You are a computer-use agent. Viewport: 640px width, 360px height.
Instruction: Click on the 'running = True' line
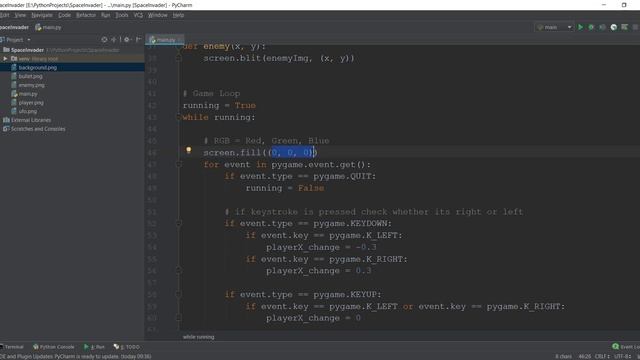[219, 105]
